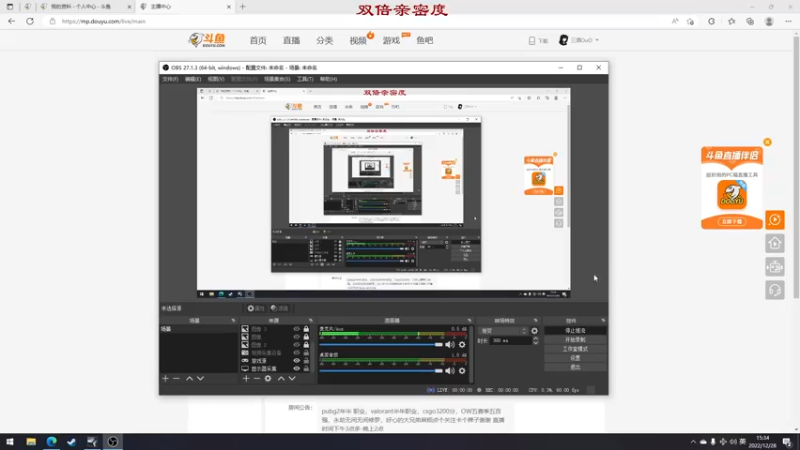This screenshot has width=800, height=450.
Task: Click the Edge address bar URL field
Action: [357, 21]
